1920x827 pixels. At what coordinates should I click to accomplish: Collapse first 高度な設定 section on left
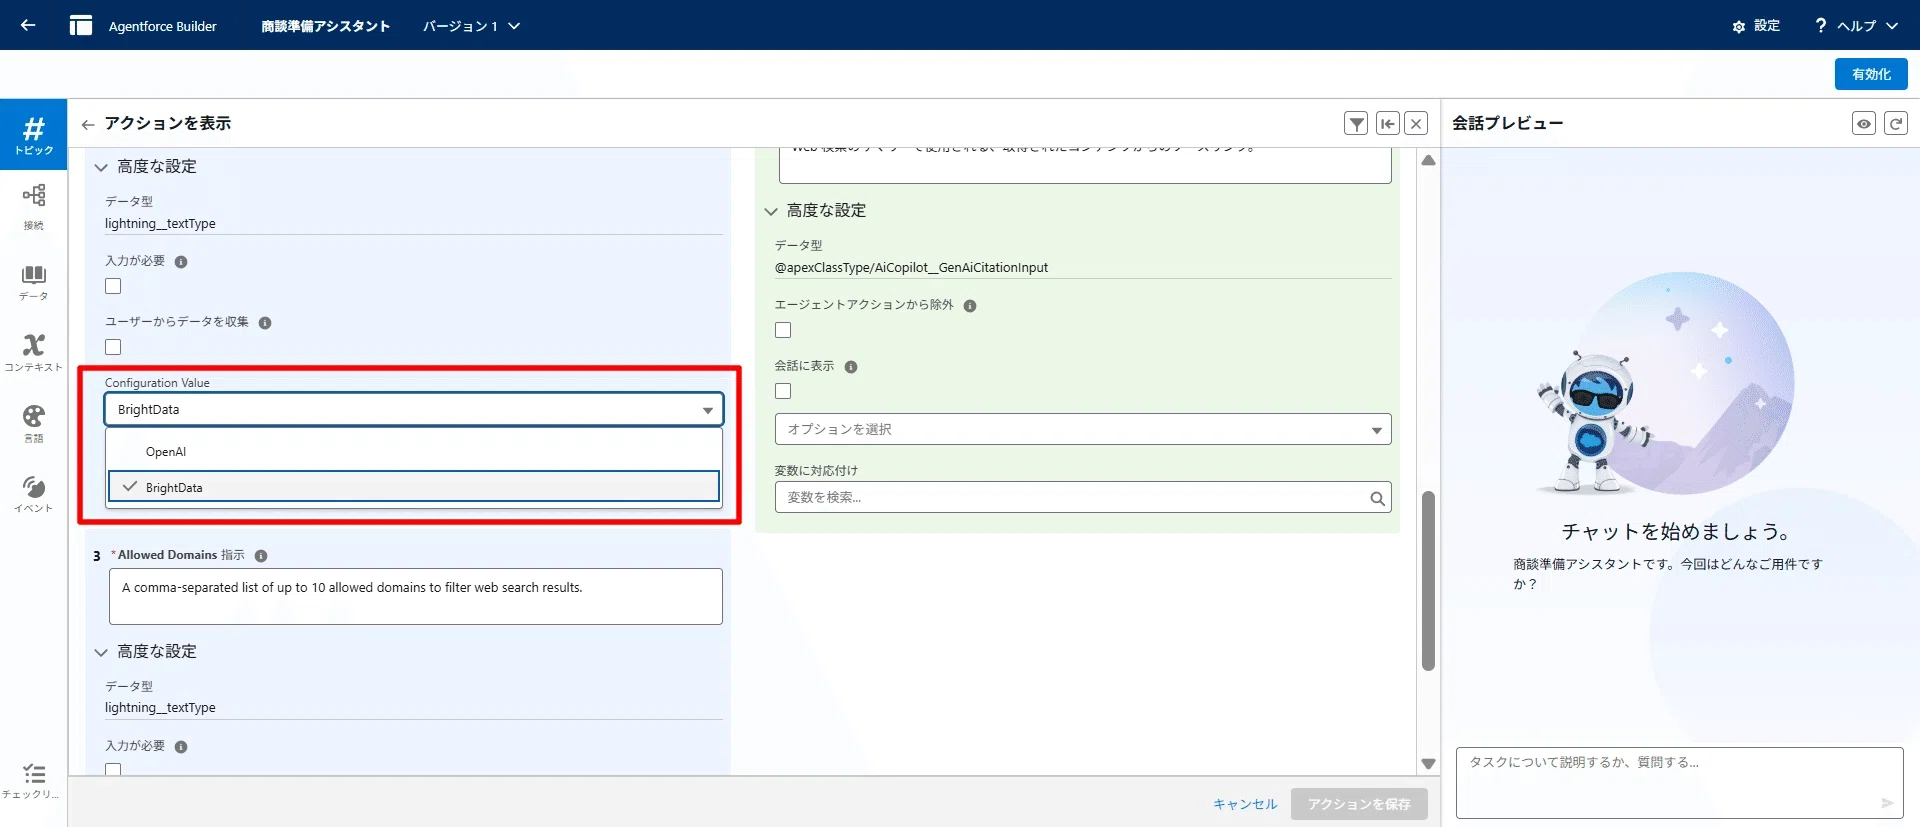coord(101,167)
